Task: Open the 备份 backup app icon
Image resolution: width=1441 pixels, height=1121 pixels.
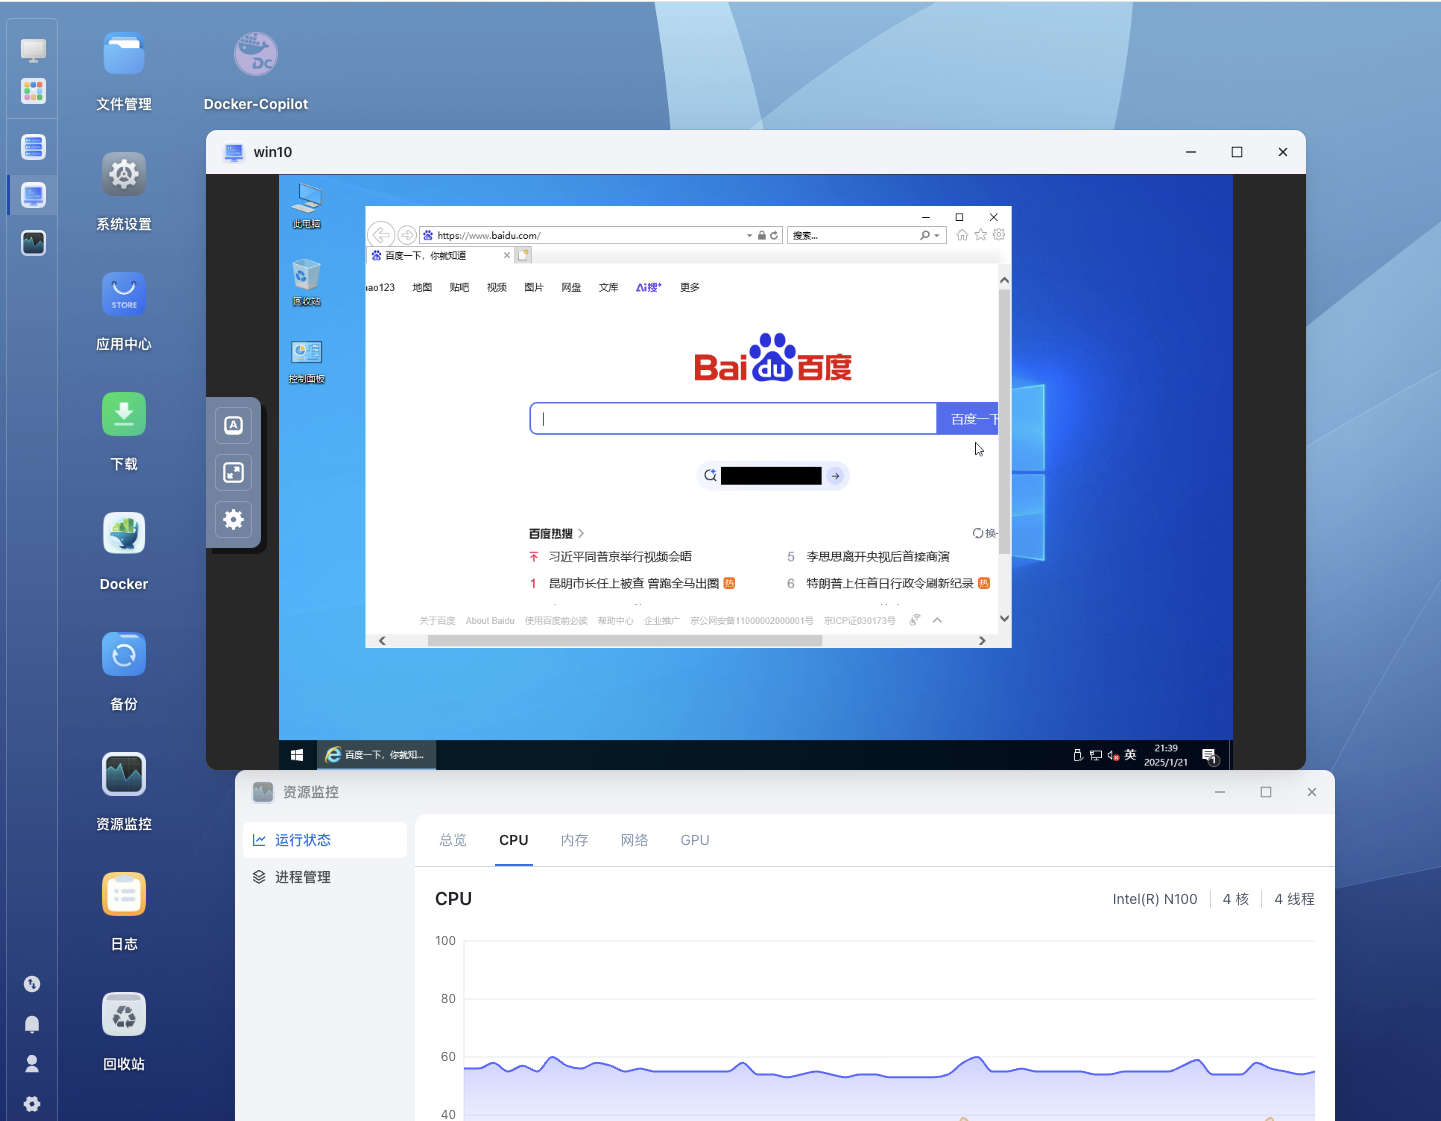Action: pyautogui.click(x=124, y=654)
